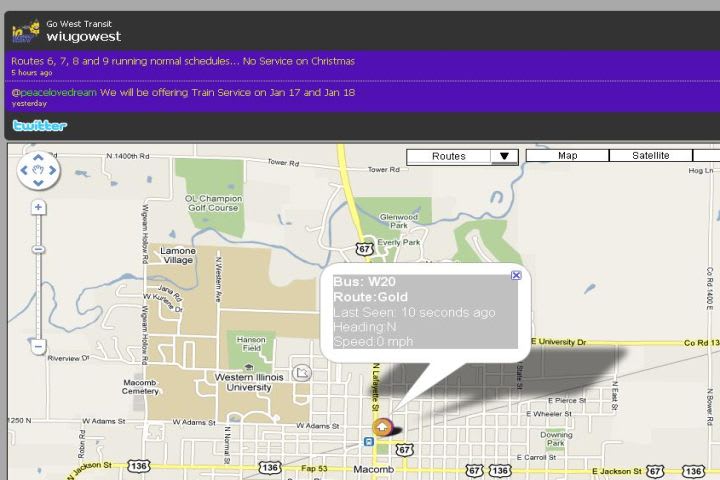Click the polygon marker near campus
720x480 pixels.
(x=302, y=373)
